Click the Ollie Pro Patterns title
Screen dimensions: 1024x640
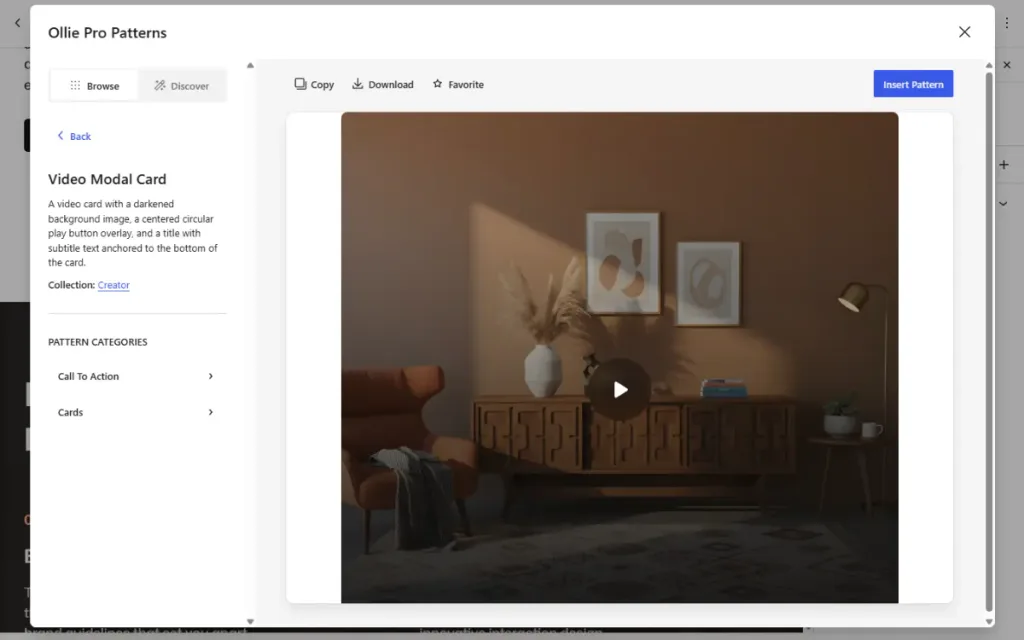pyautogui.click(x=107, y=33)
